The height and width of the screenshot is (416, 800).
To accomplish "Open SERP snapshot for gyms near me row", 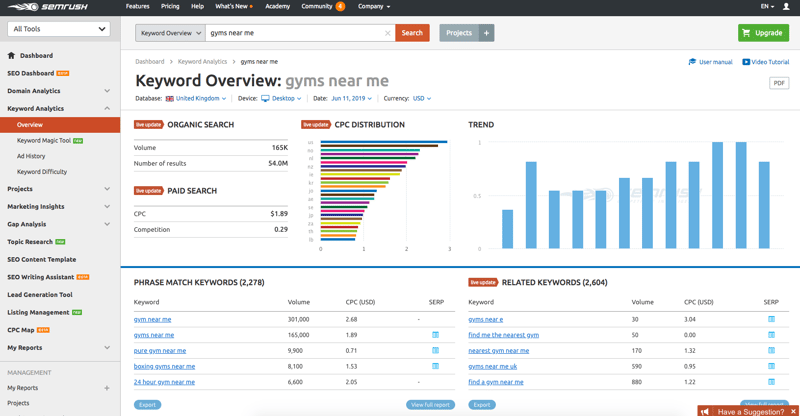I will tap(435, 335).
